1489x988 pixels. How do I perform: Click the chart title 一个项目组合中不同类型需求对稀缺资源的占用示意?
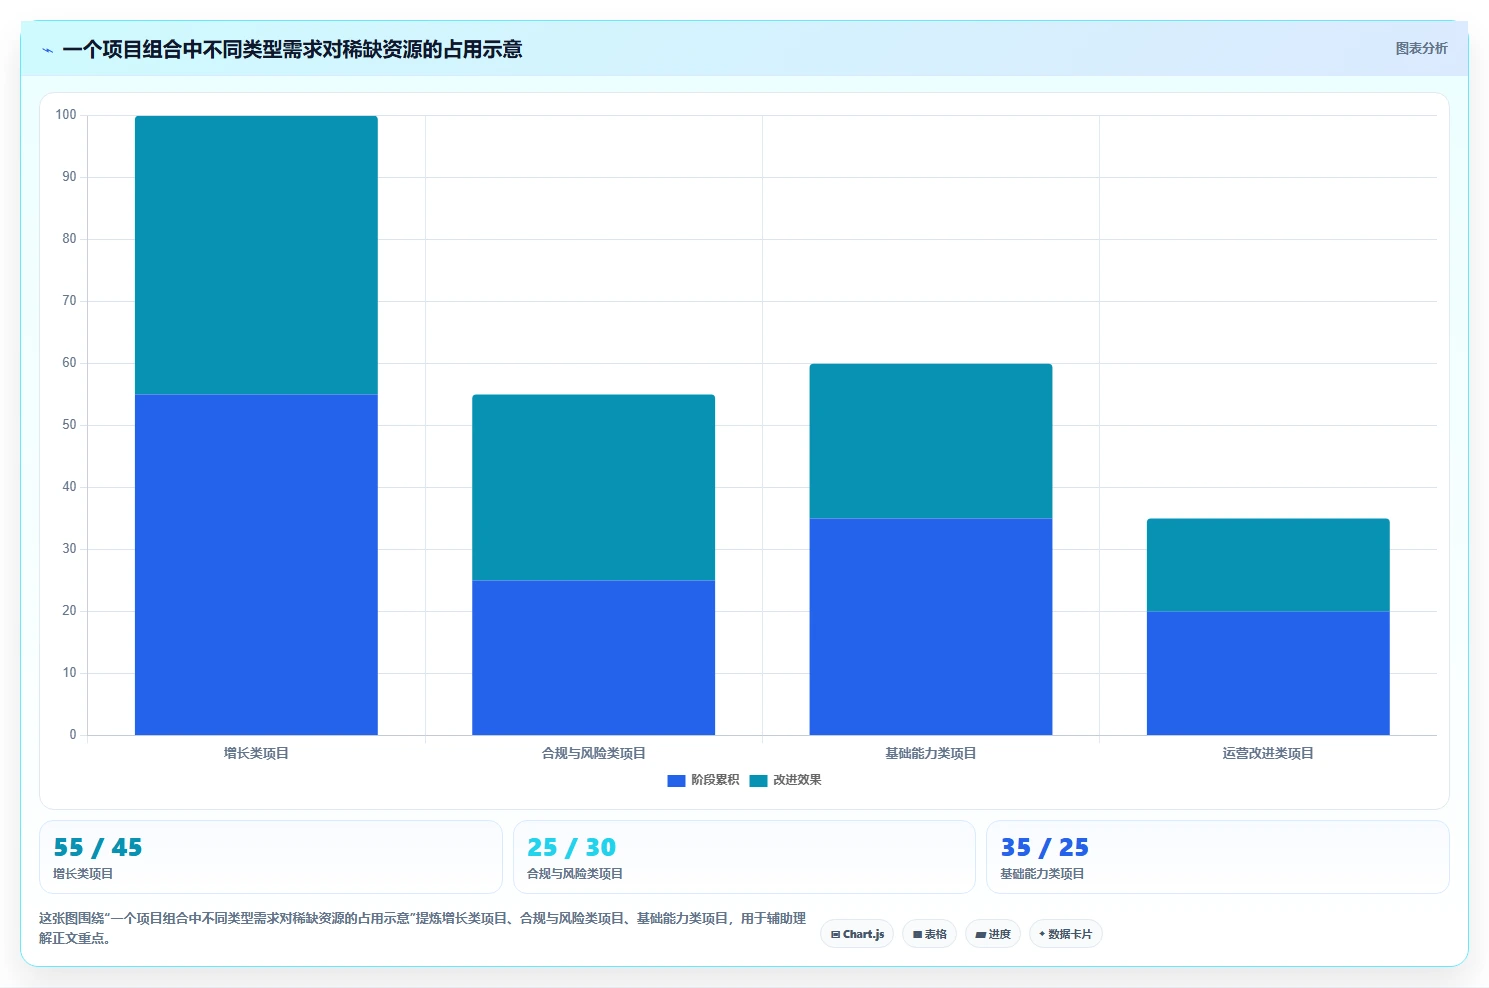(292, 49)
